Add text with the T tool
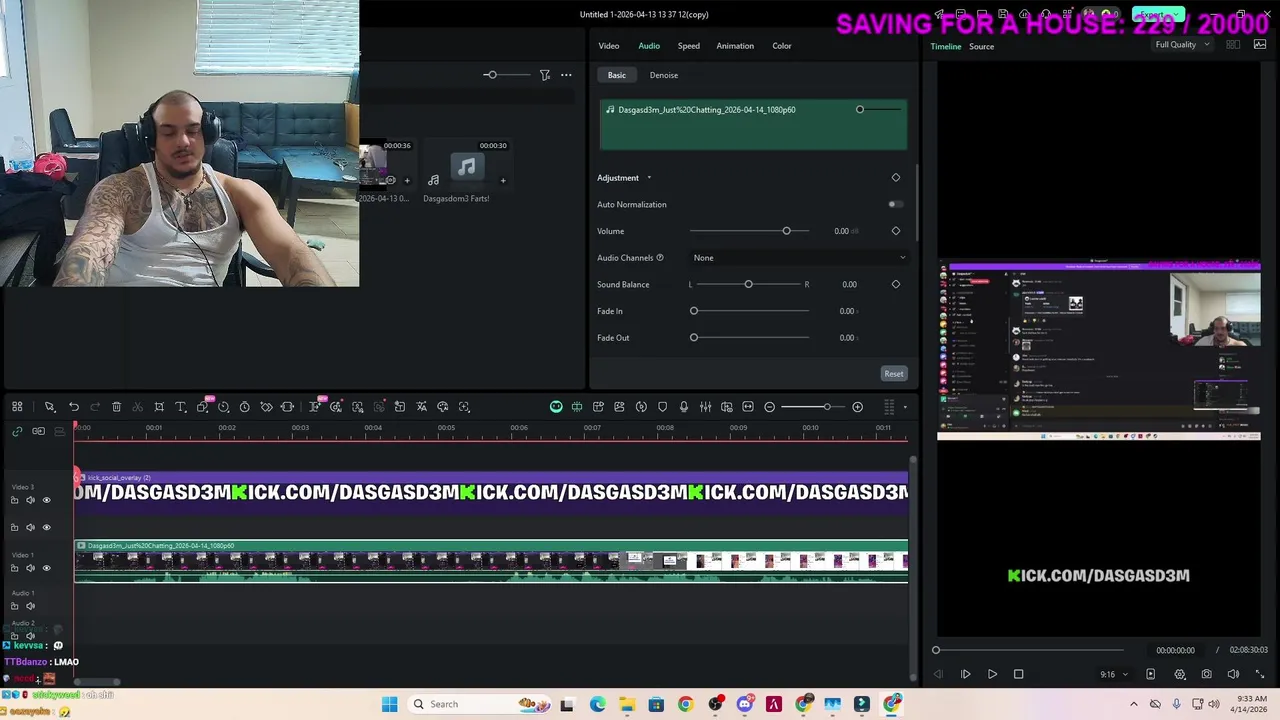Screen dimensions: 1280x720 pos(181,407)
